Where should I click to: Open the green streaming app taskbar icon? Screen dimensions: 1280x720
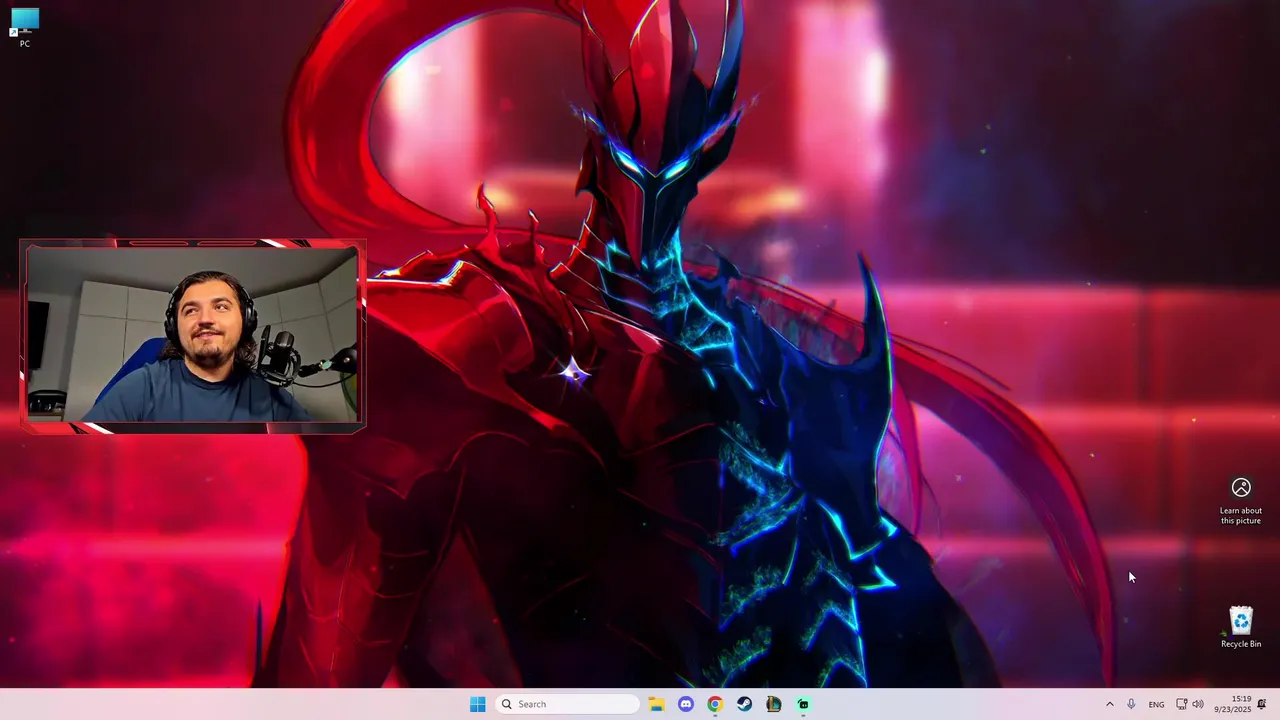click(x=803, y=704)
